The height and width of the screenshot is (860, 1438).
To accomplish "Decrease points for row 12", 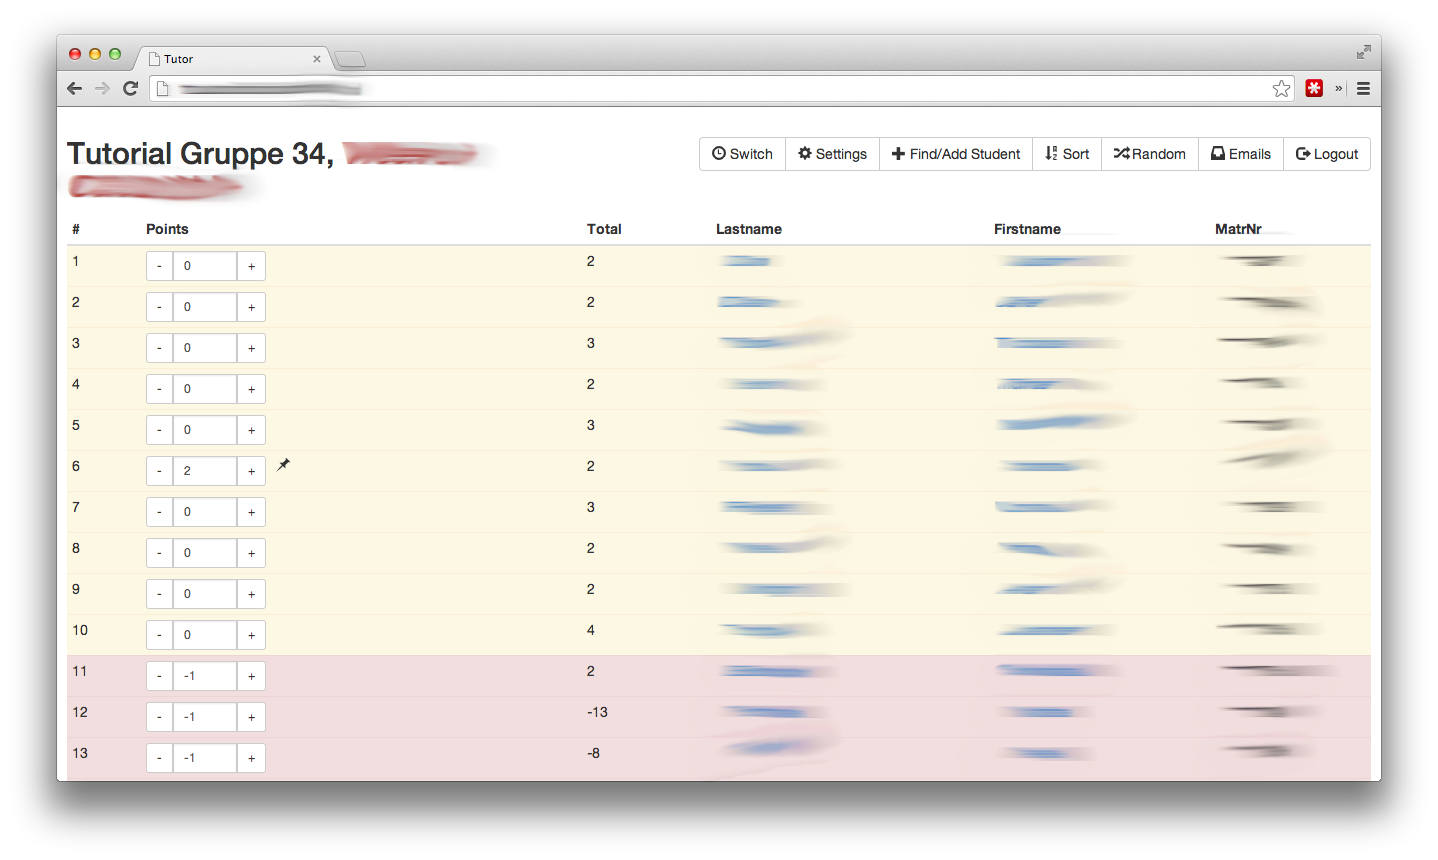I will [x=159, y=717].
